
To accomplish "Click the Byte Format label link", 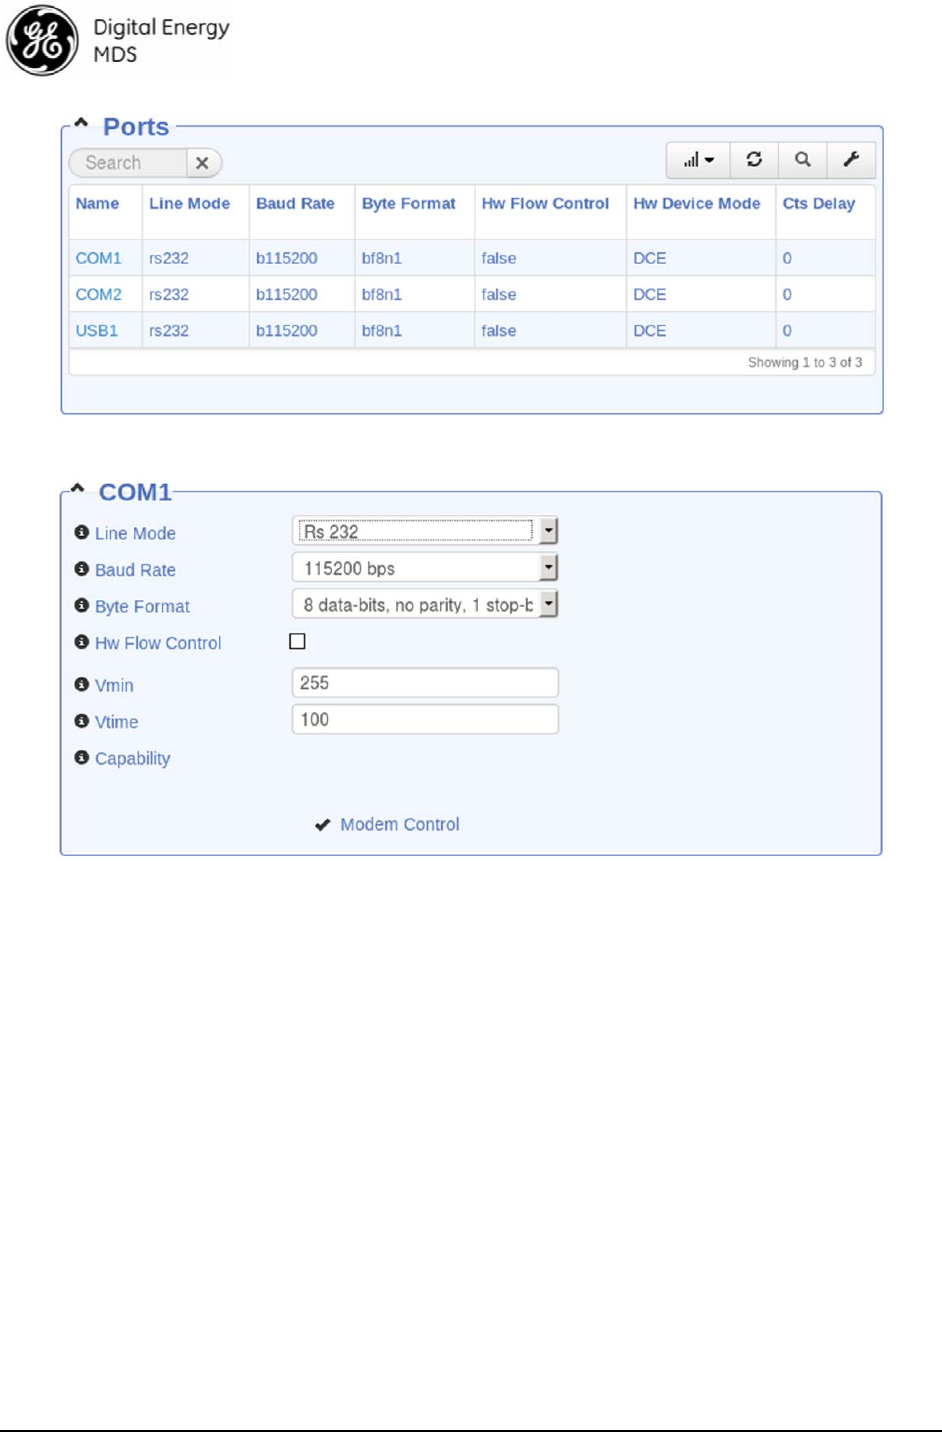I will click(x=142, y=606).
